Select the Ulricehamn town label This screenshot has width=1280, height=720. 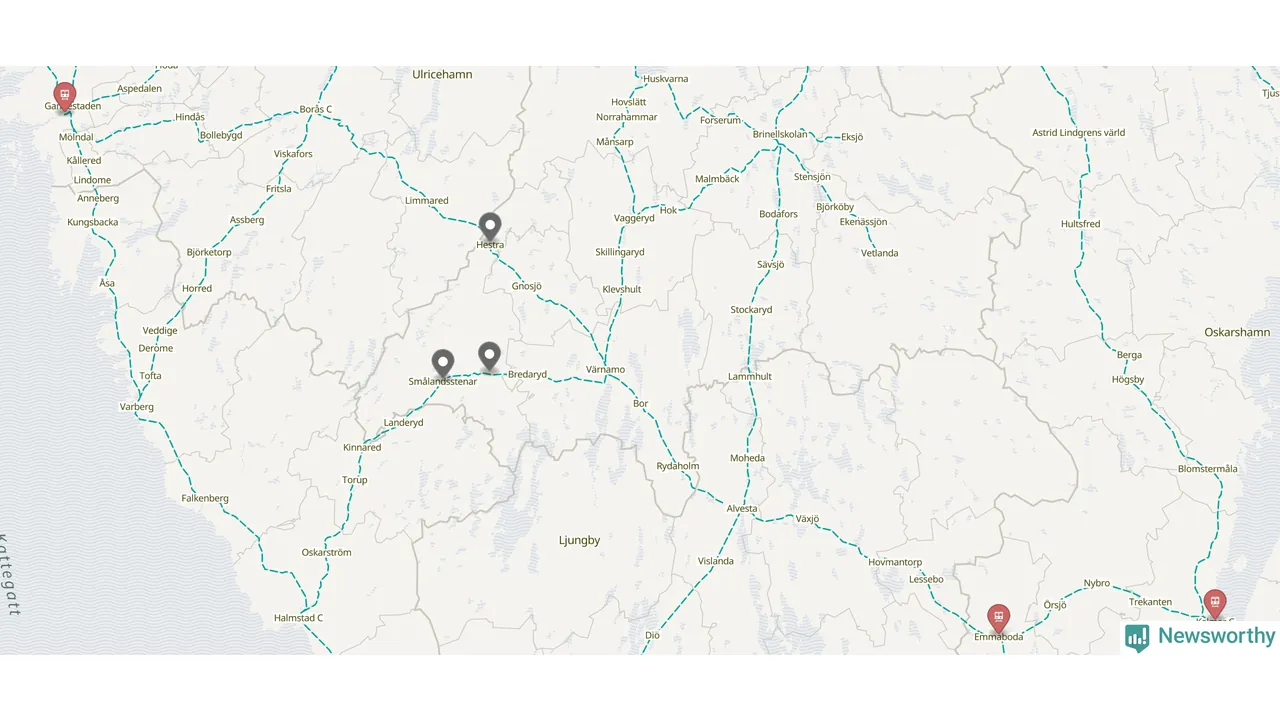pyautogui.click(x=442, y=74)
